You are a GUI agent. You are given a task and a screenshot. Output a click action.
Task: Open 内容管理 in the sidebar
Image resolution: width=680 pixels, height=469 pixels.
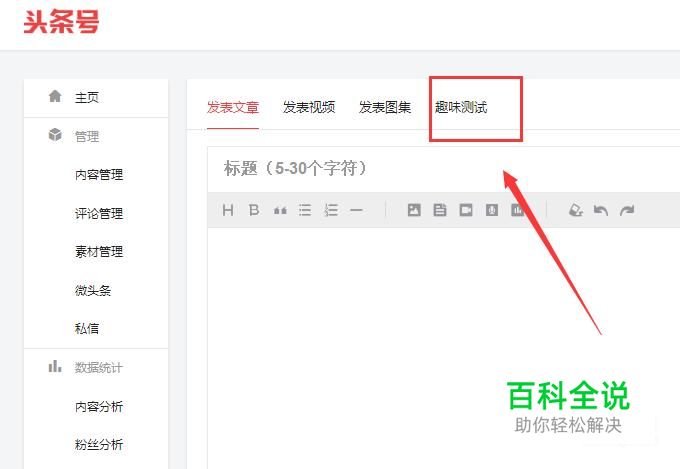[x=99, y=174]
